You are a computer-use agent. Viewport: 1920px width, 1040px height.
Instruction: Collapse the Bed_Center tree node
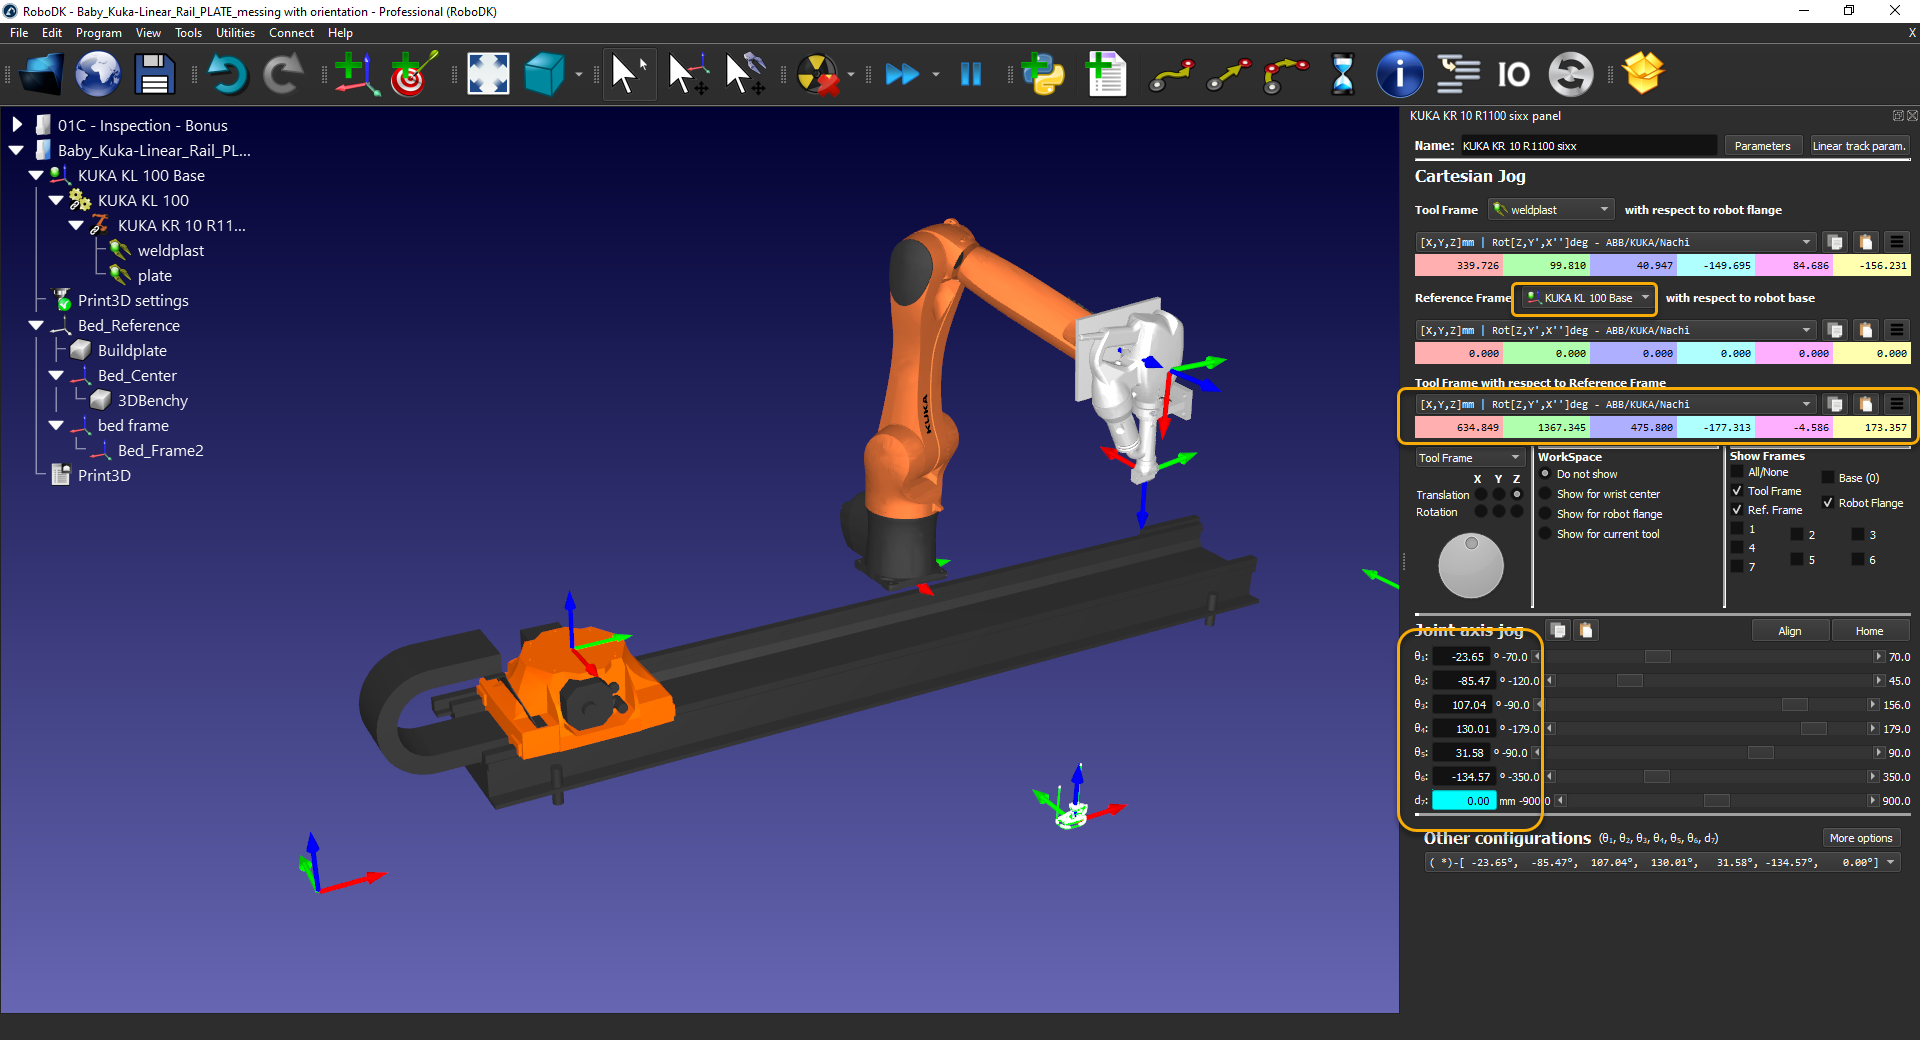56,375
